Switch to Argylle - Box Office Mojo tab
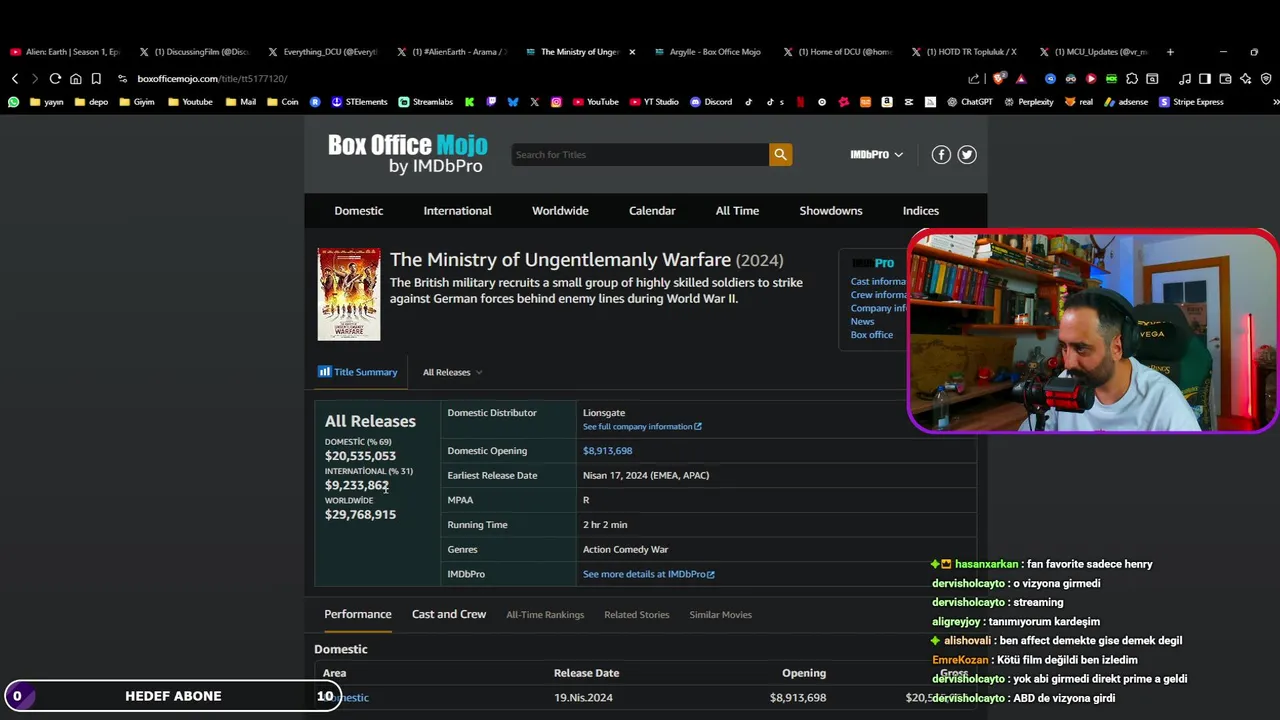The height and width of the screenshot is (720, 1280). pyautogui.click(x=706, y=52)
